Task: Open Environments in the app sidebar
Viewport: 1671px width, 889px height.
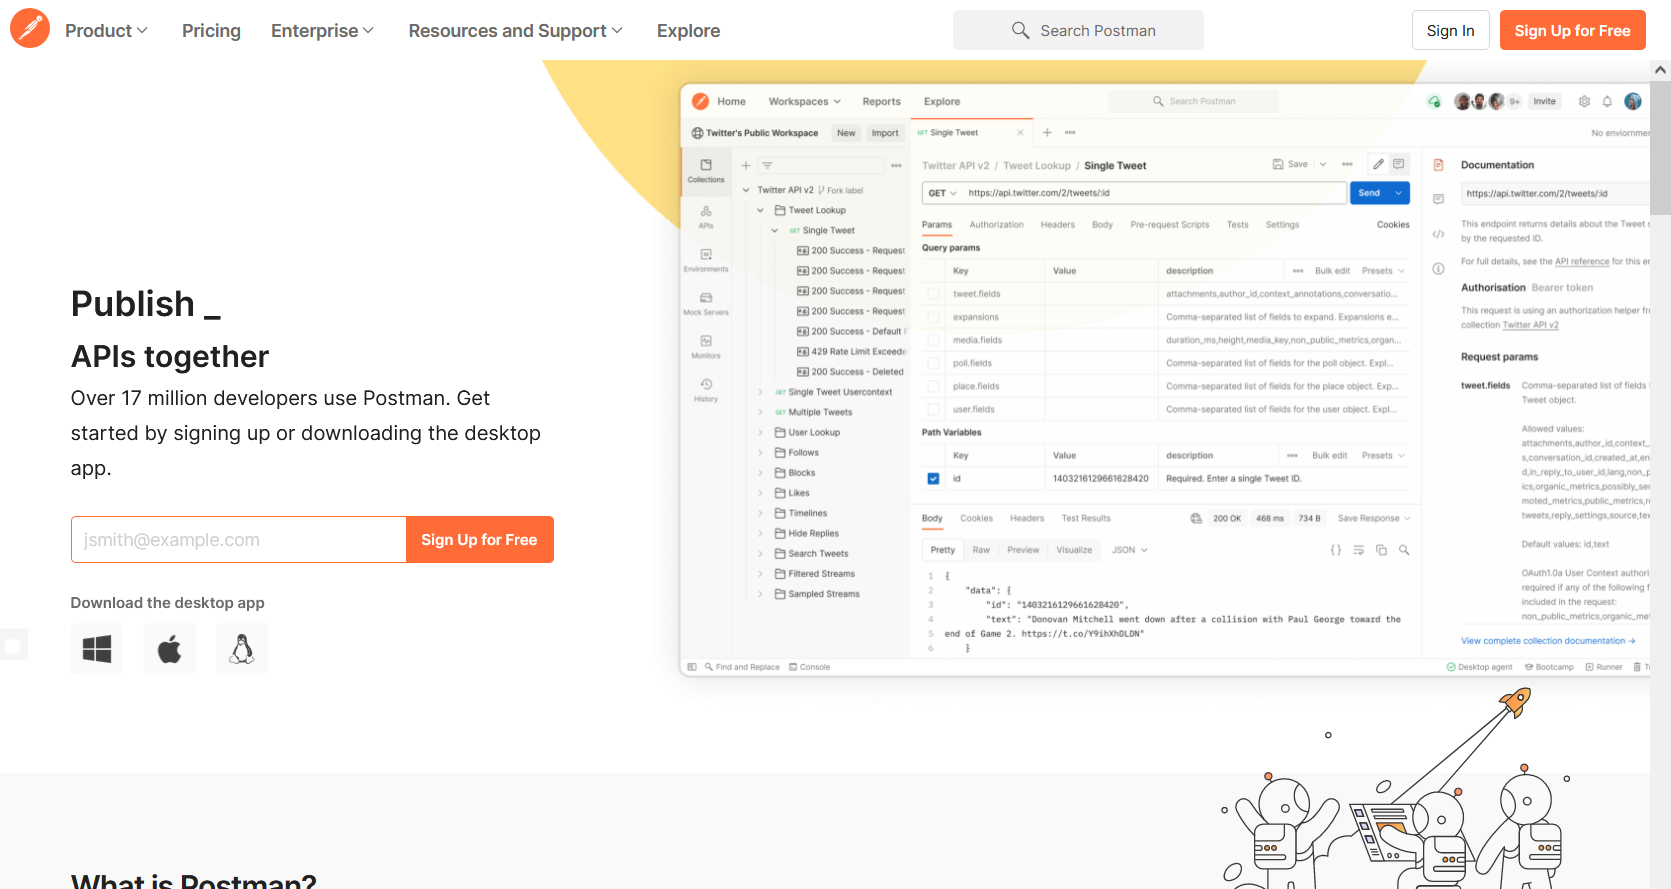Action: point(706,260)
